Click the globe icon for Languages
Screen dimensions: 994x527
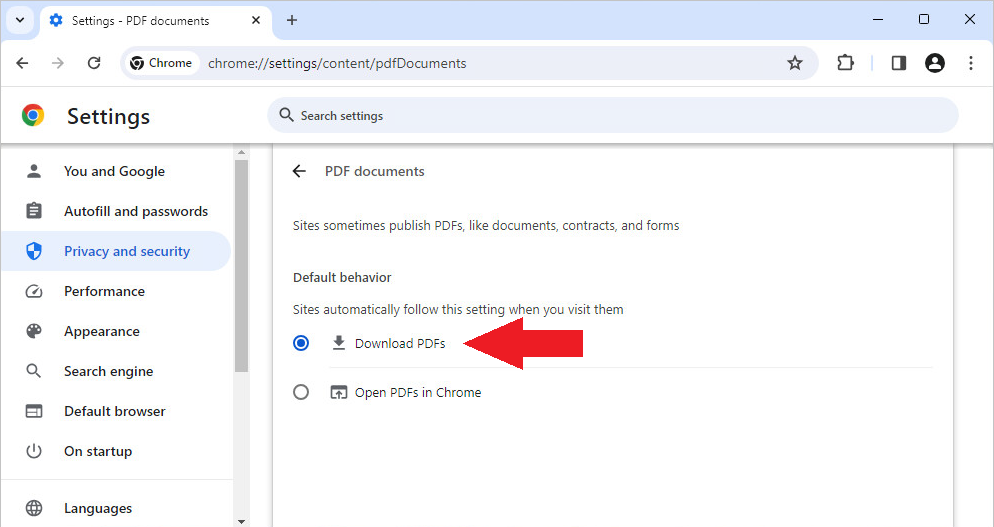pos(34,508)
